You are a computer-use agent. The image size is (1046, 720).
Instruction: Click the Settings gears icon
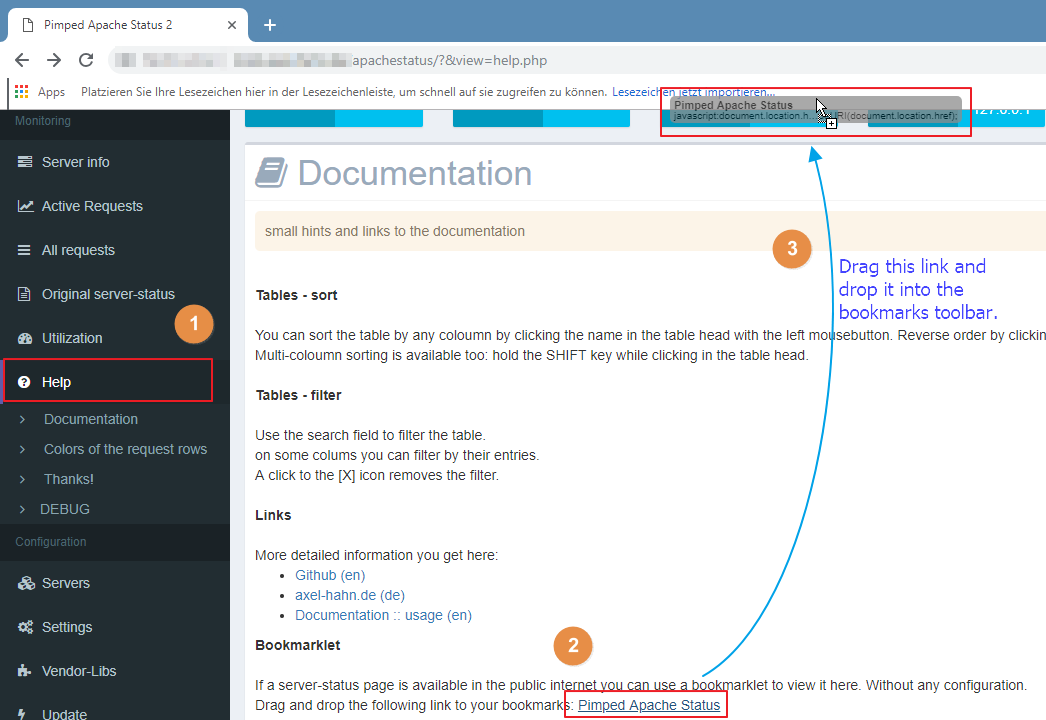pos(25,627)
